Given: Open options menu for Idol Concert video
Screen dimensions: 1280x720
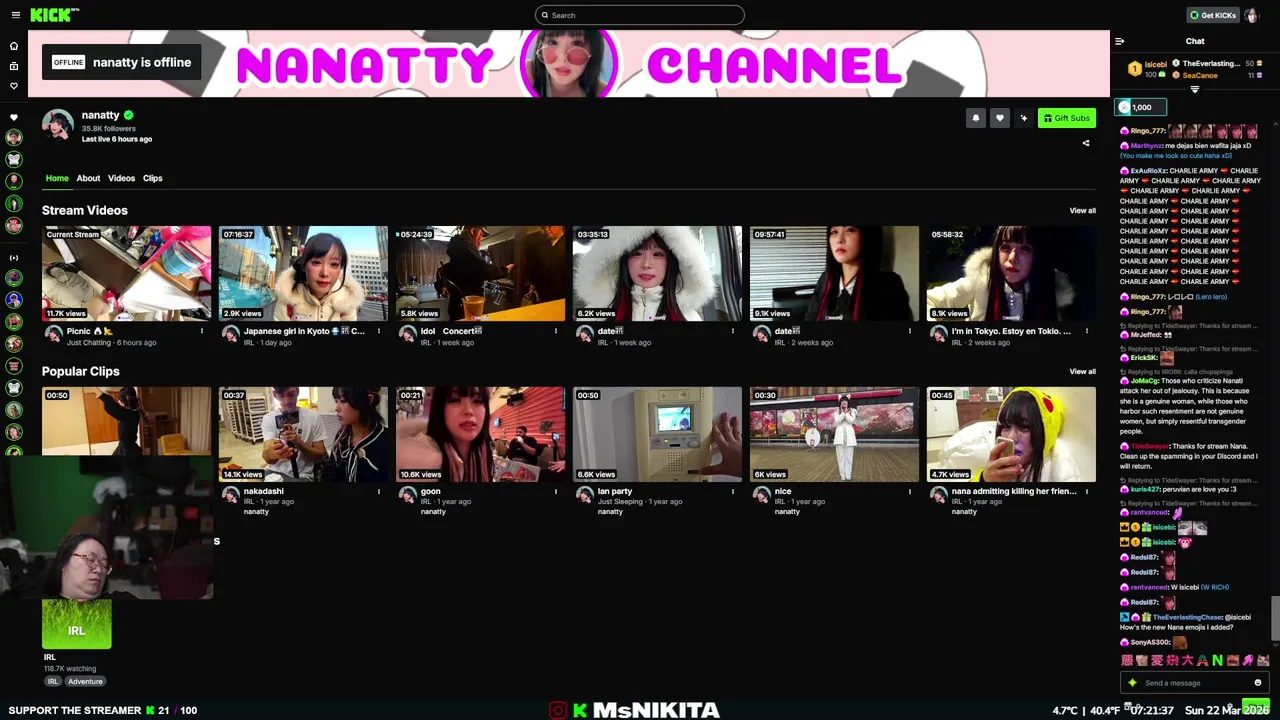Looking at the screenshot, I should (556, 331).
